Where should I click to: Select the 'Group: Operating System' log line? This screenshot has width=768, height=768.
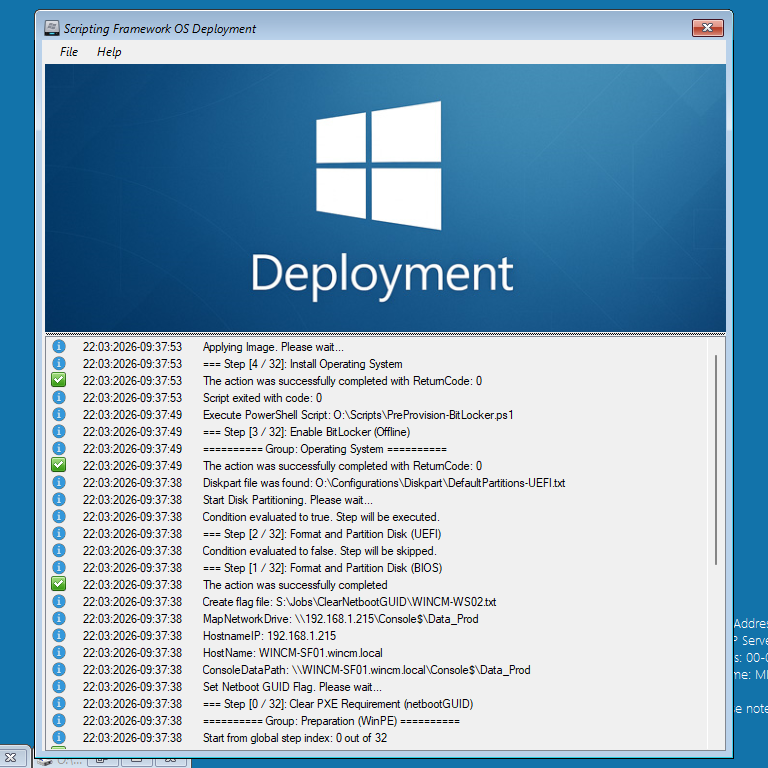[x=324, y=449]
